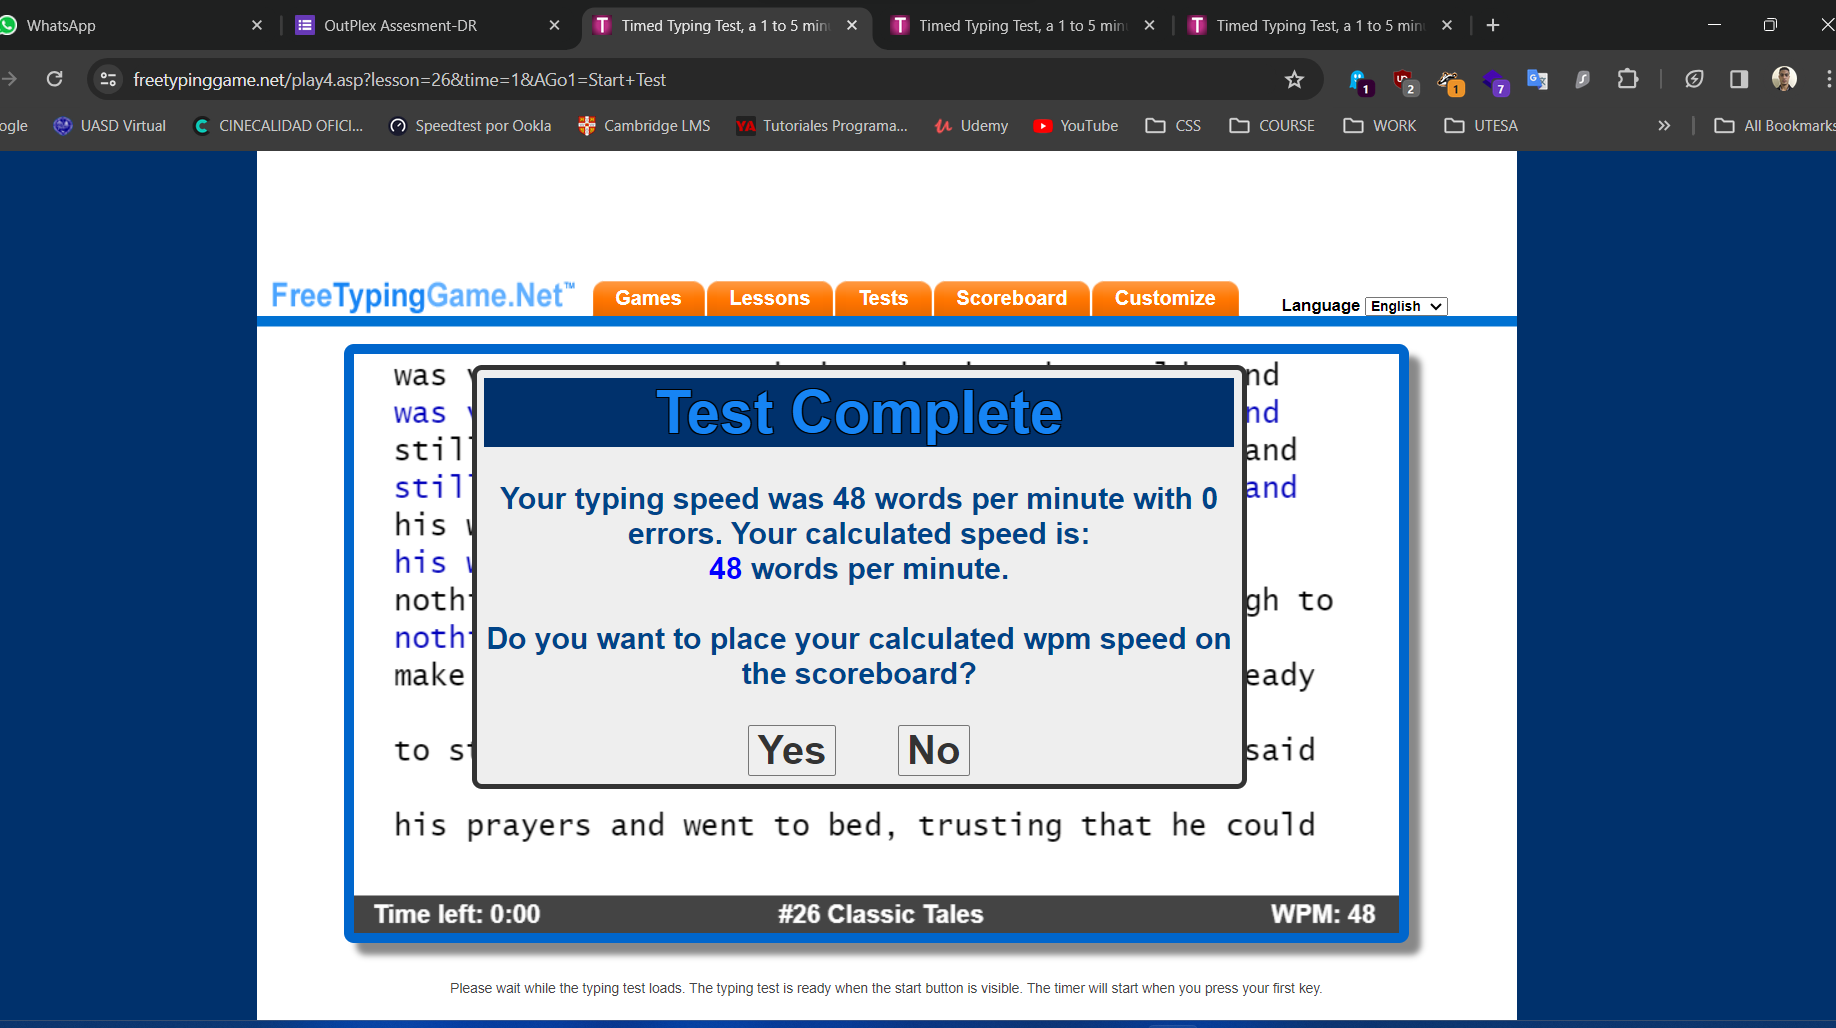Click the 'Please wait while the typing test loads' note

click(x=886, y=988)
